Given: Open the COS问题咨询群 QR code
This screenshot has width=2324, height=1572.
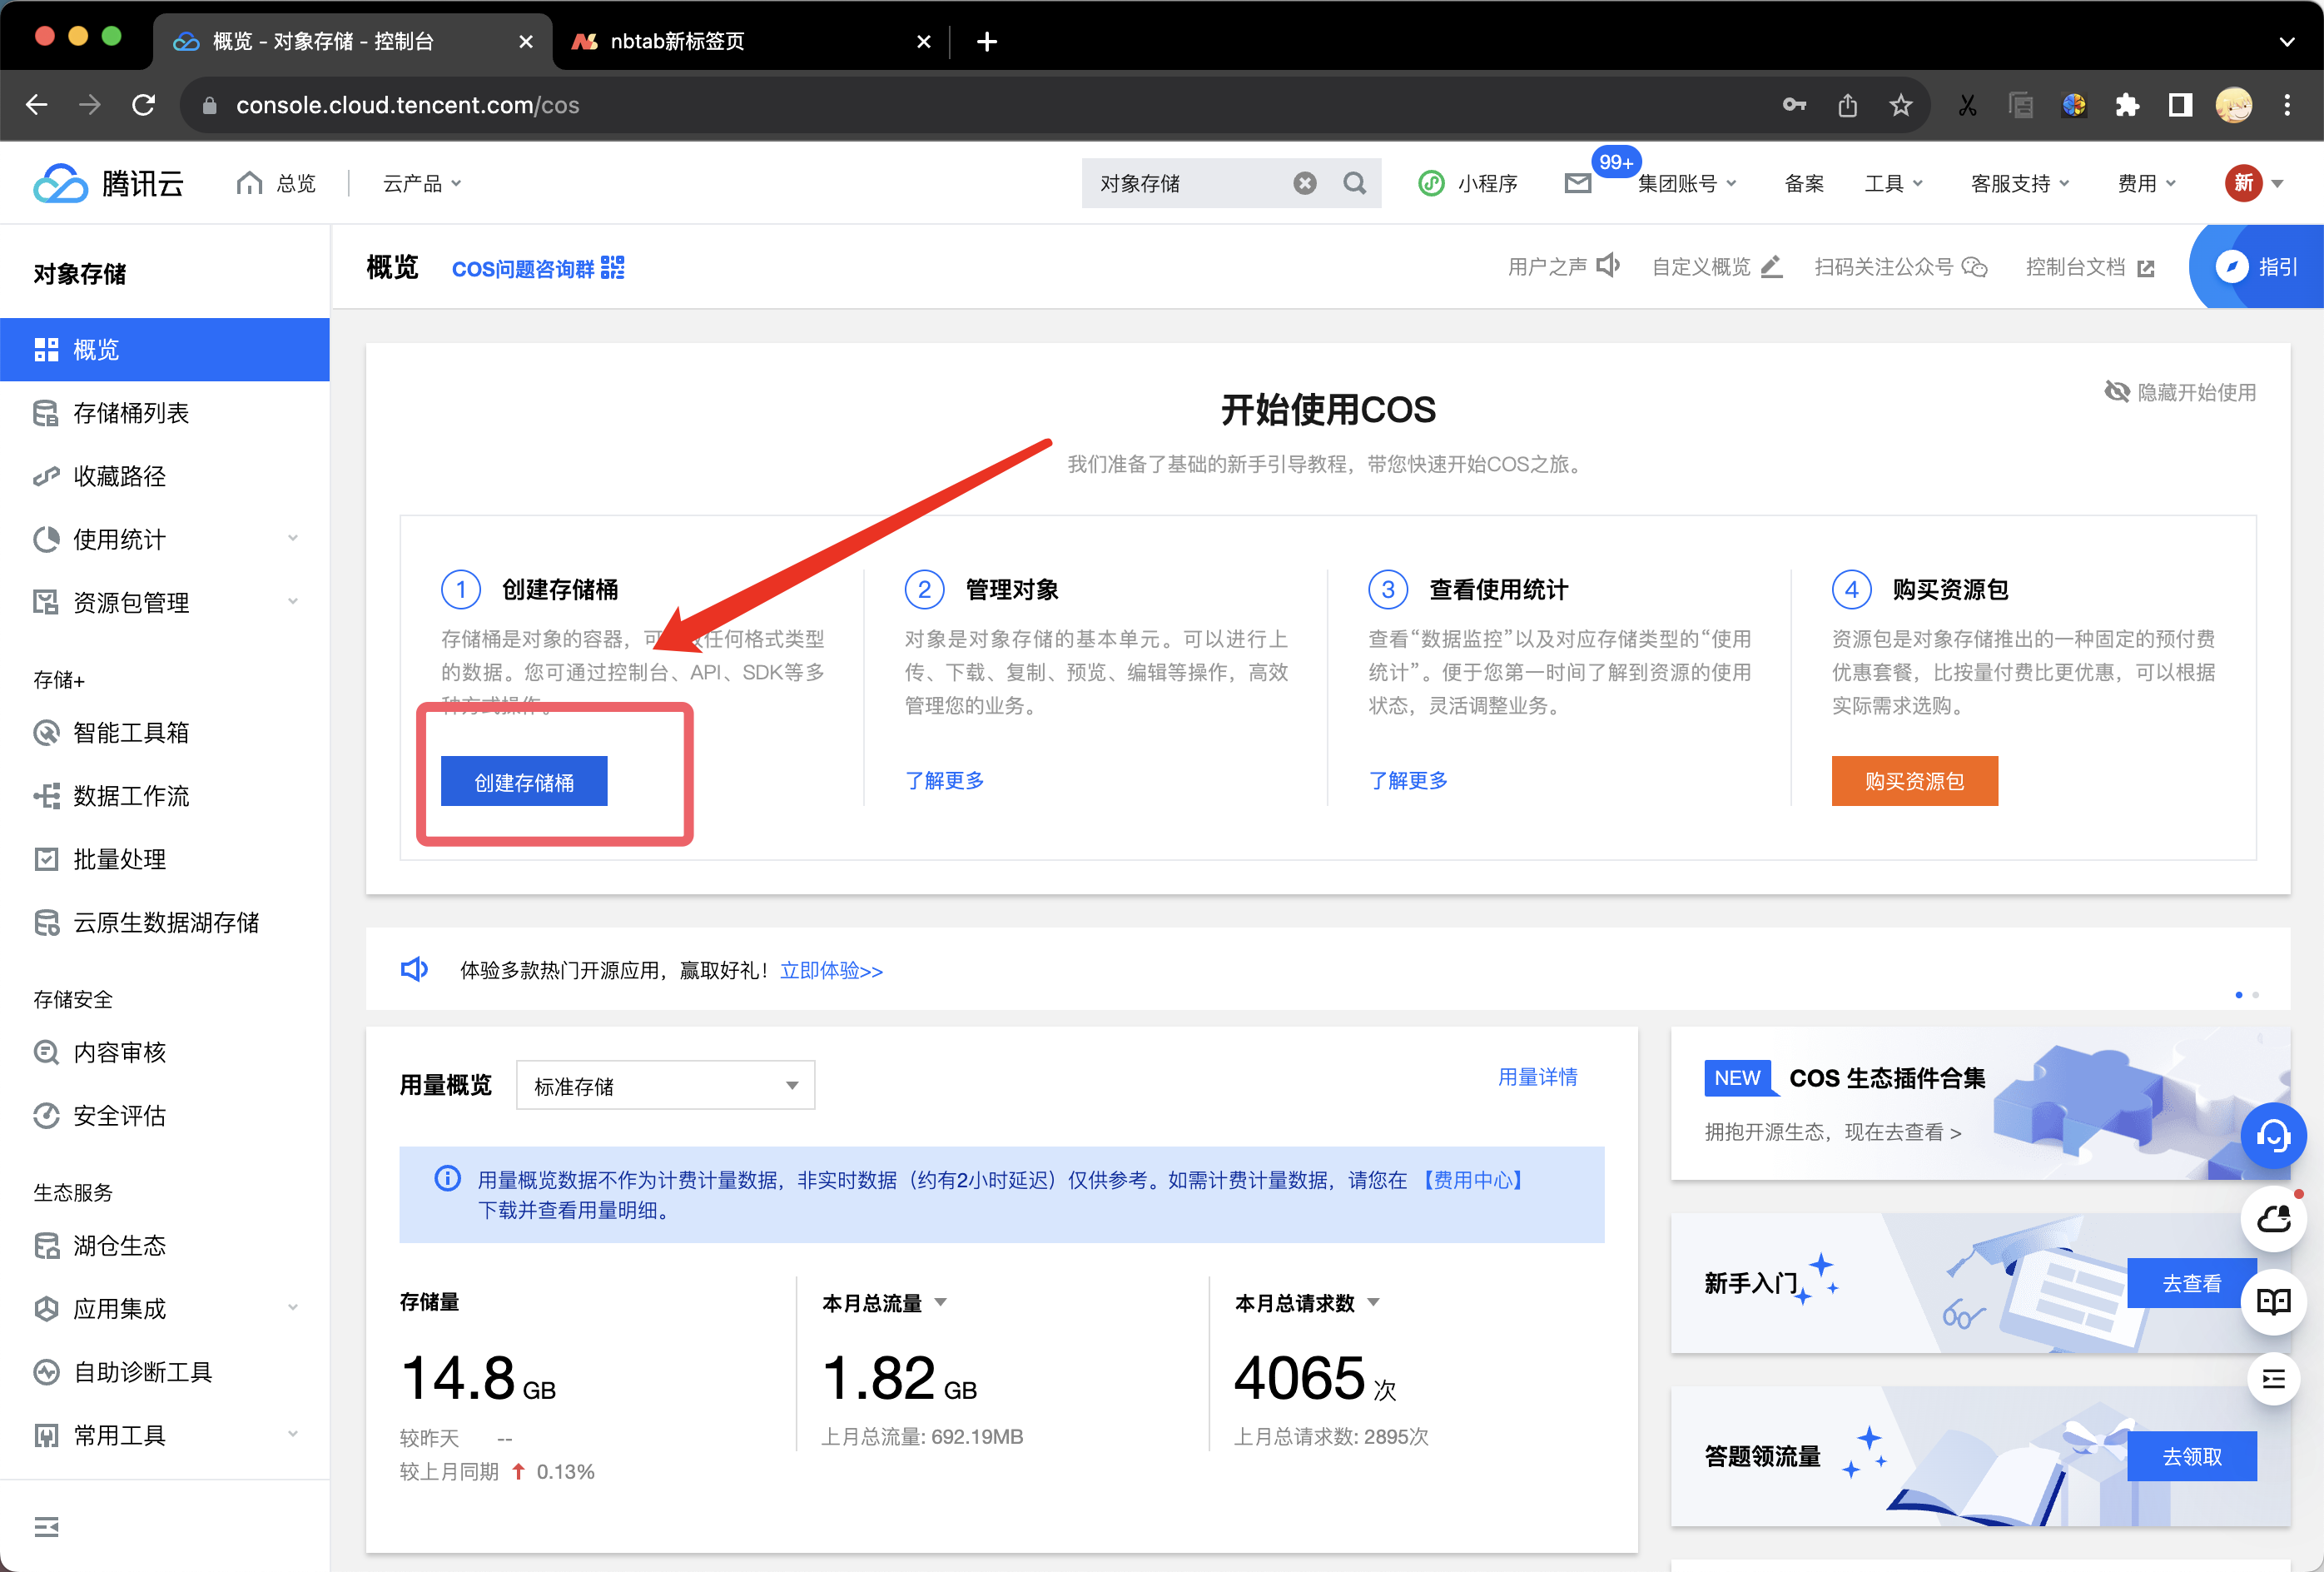Looking at the screenshot, I should [x=613, y=267].
